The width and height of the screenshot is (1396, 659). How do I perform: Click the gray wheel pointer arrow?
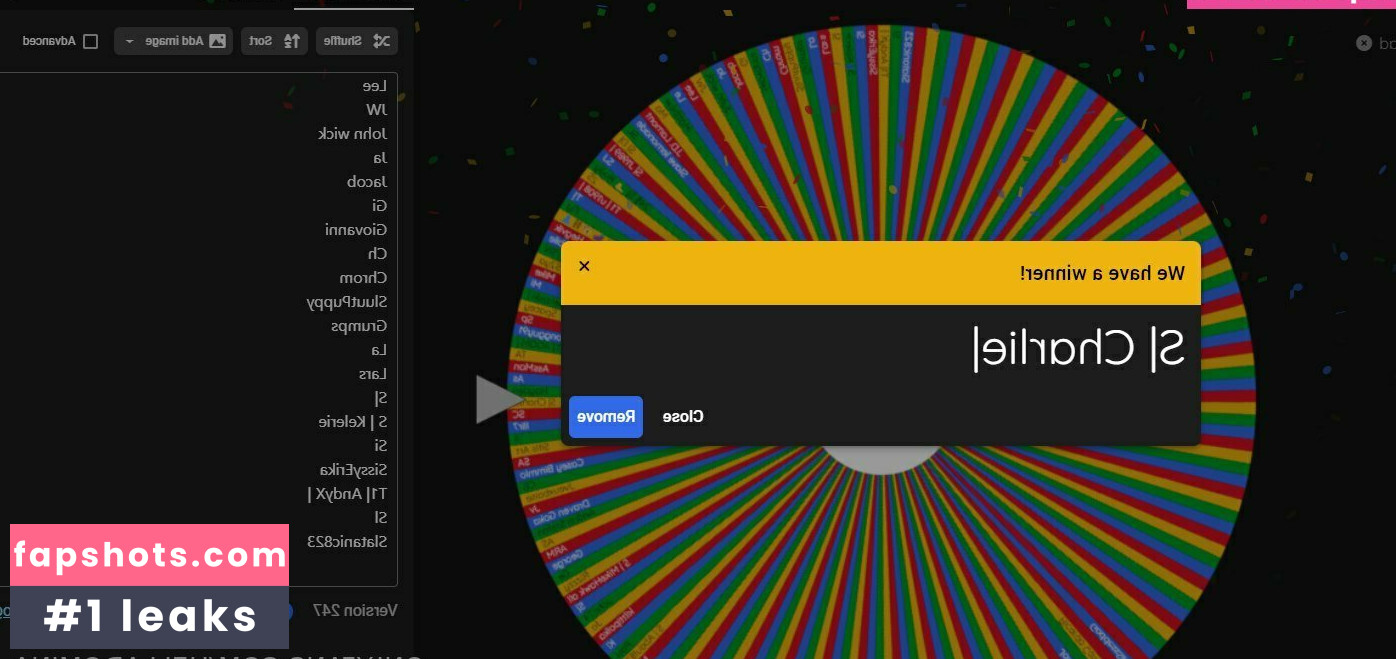(496, 399)
